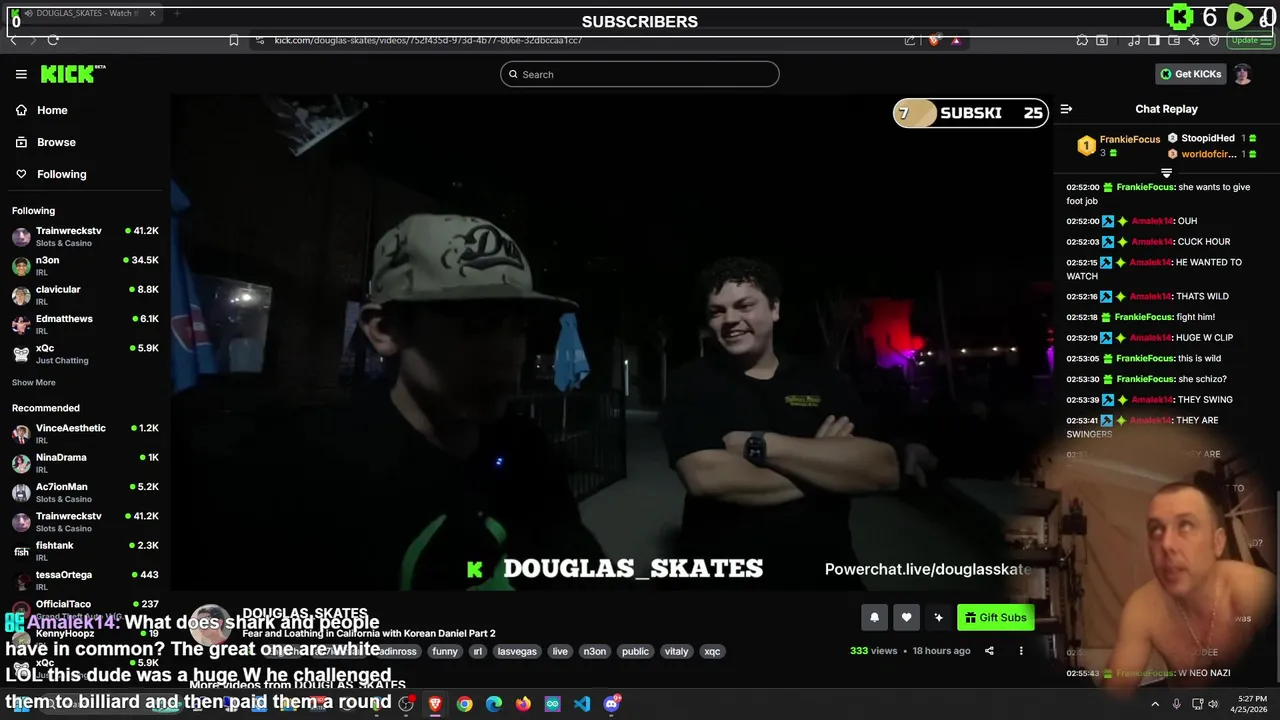Click the bookmark icon in address bar
1280x720 pixels.
(x=233, y=40)
